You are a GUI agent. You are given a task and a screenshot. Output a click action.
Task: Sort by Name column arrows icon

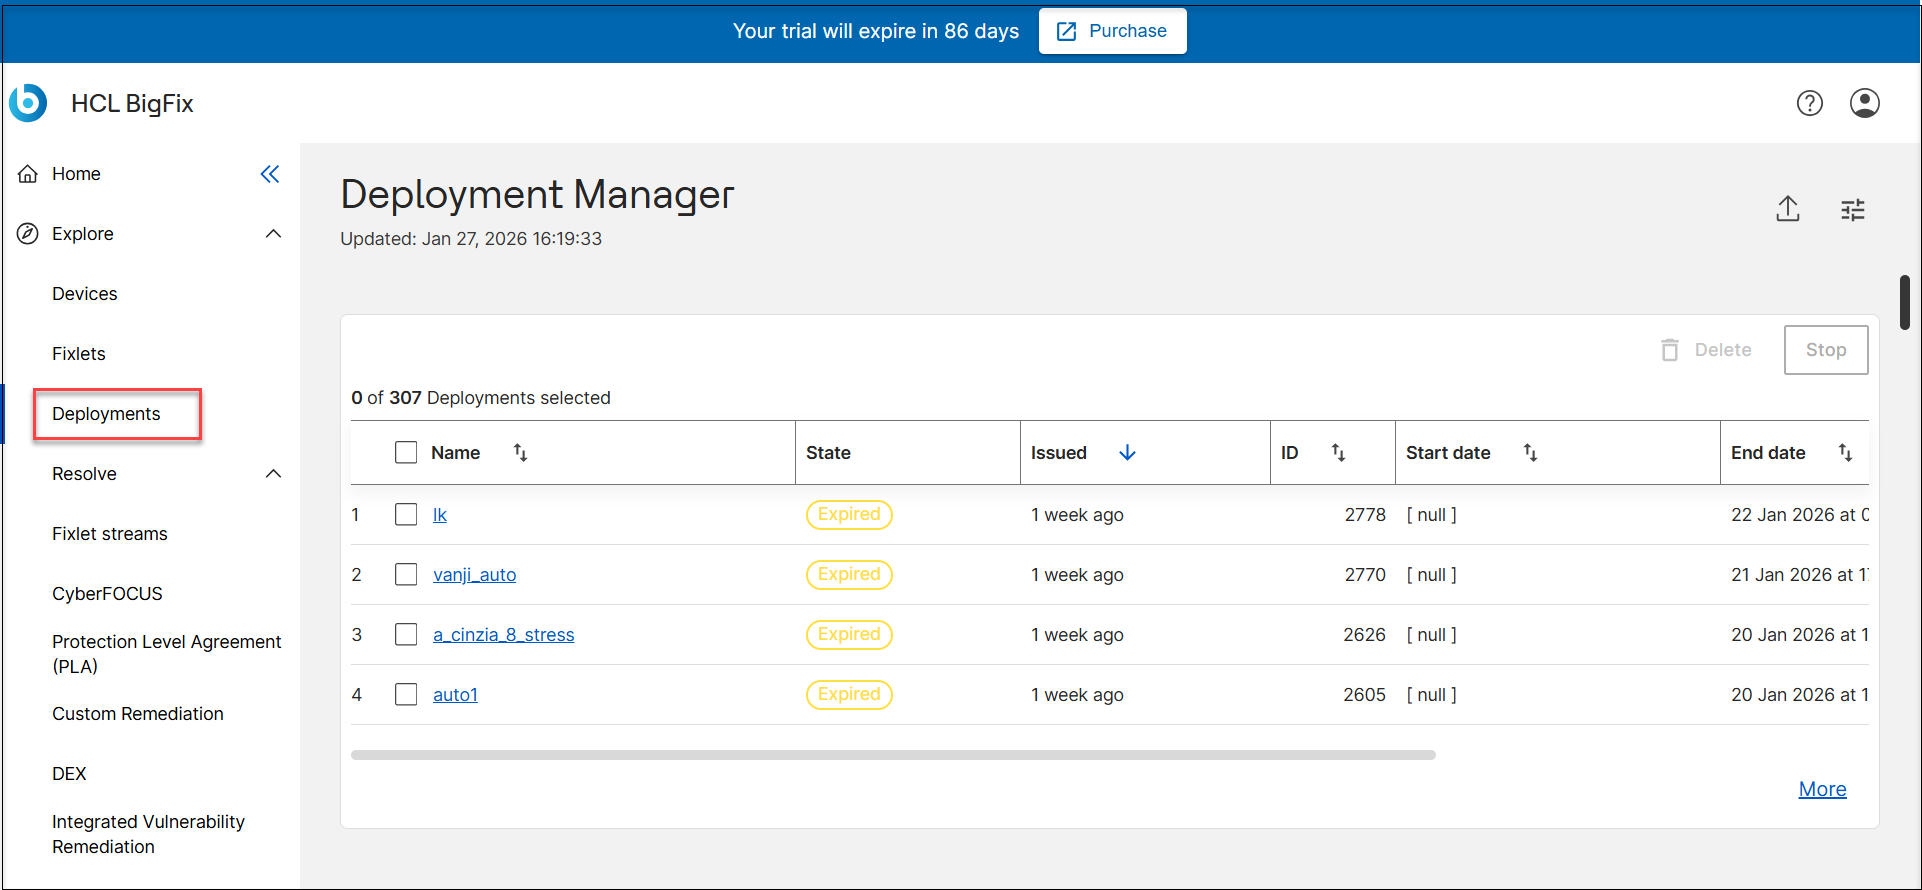click(x=520, y=453)
